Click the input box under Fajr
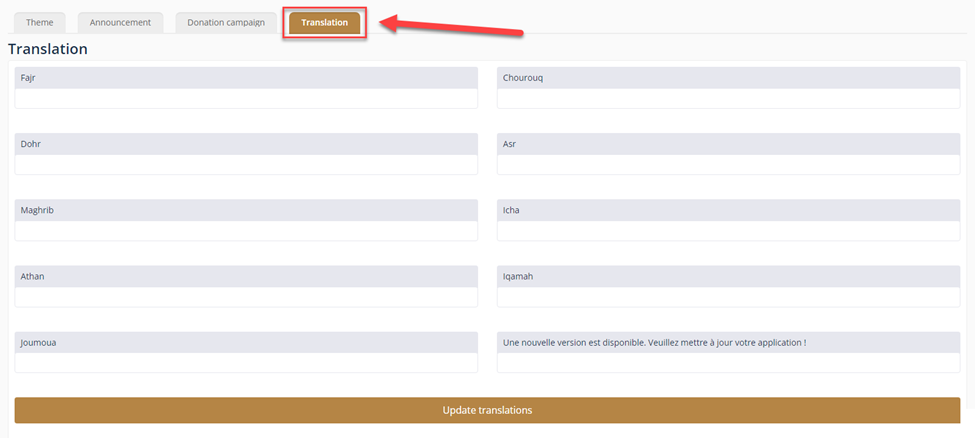Screen dimensions: 975x438 pyautogui.click(x=246, y=99)
